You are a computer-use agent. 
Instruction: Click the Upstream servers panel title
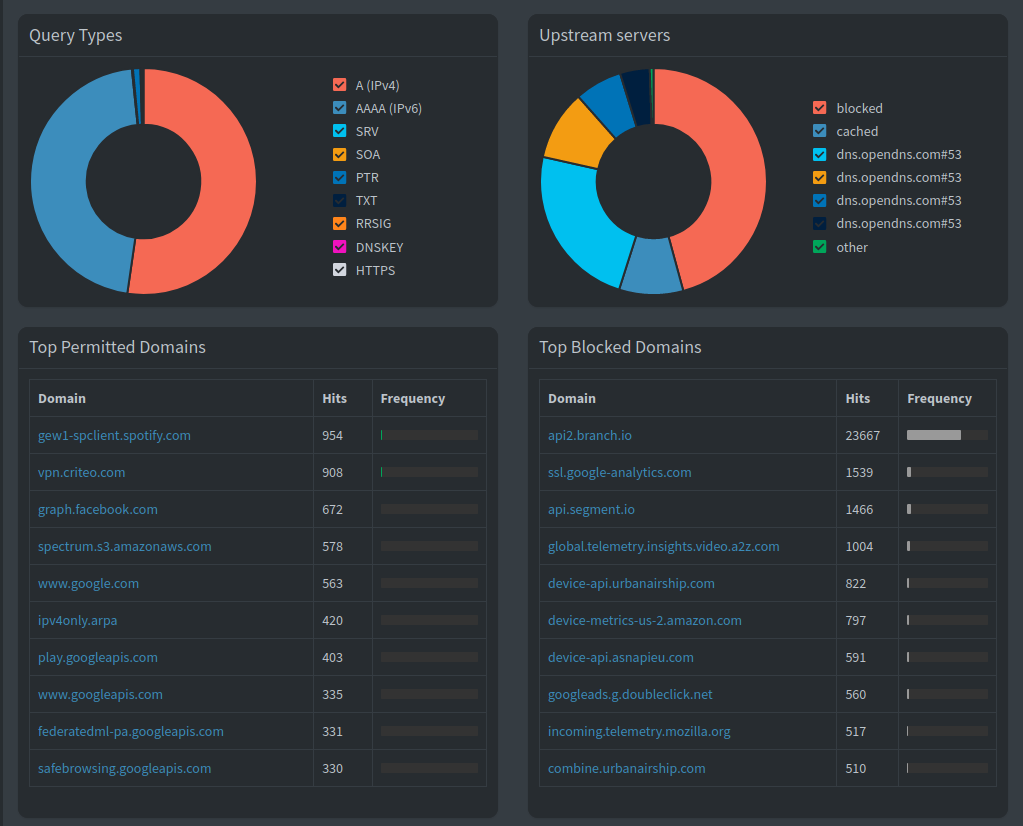click(605, 35)
